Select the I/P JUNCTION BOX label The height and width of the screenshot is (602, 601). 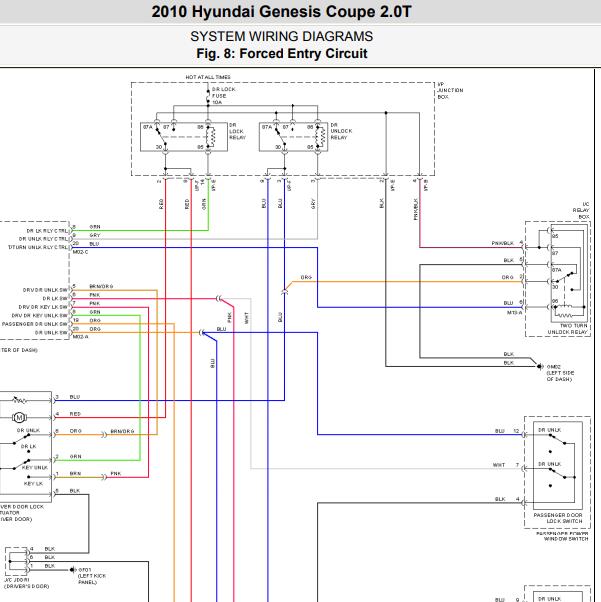[450, 91]
